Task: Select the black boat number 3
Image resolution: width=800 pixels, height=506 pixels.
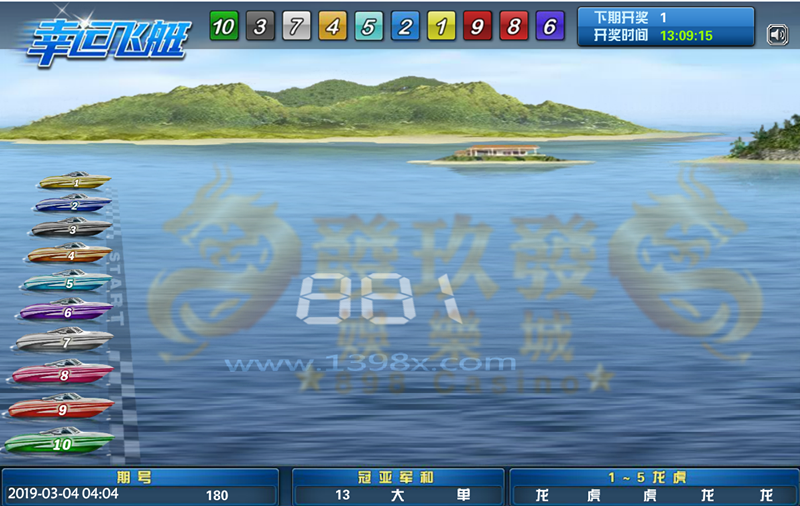Action: (70, 227)
